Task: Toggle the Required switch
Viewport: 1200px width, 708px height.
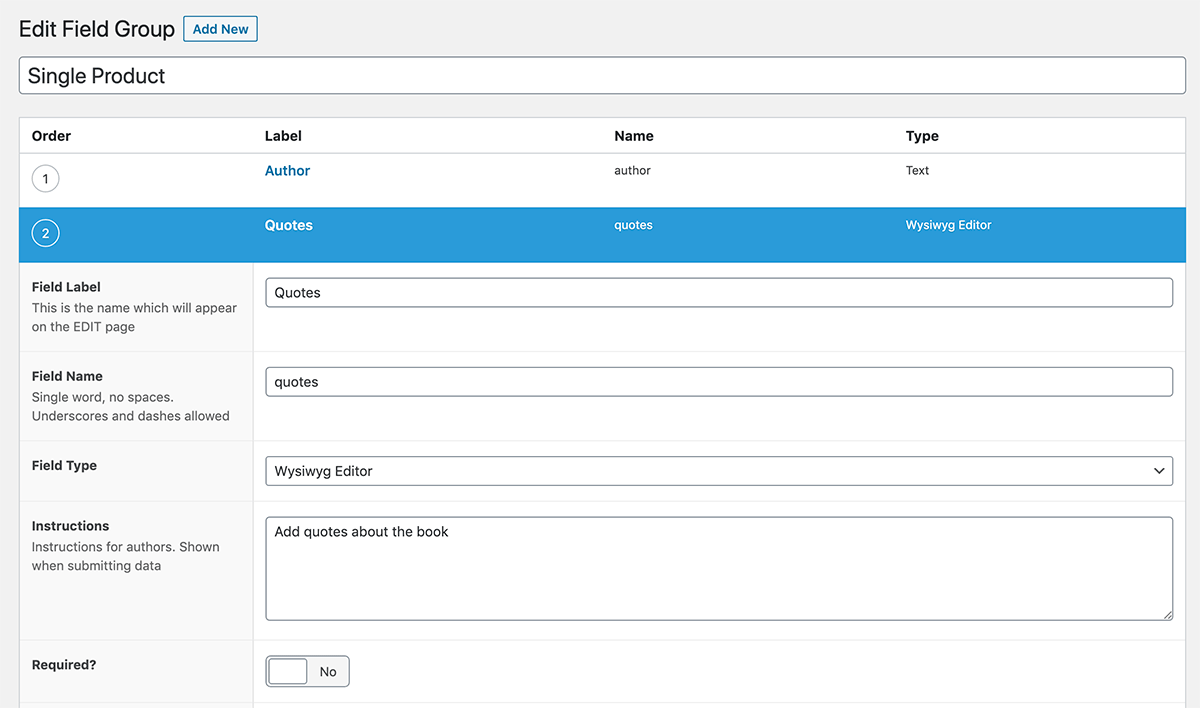Action: click(307, 672)
